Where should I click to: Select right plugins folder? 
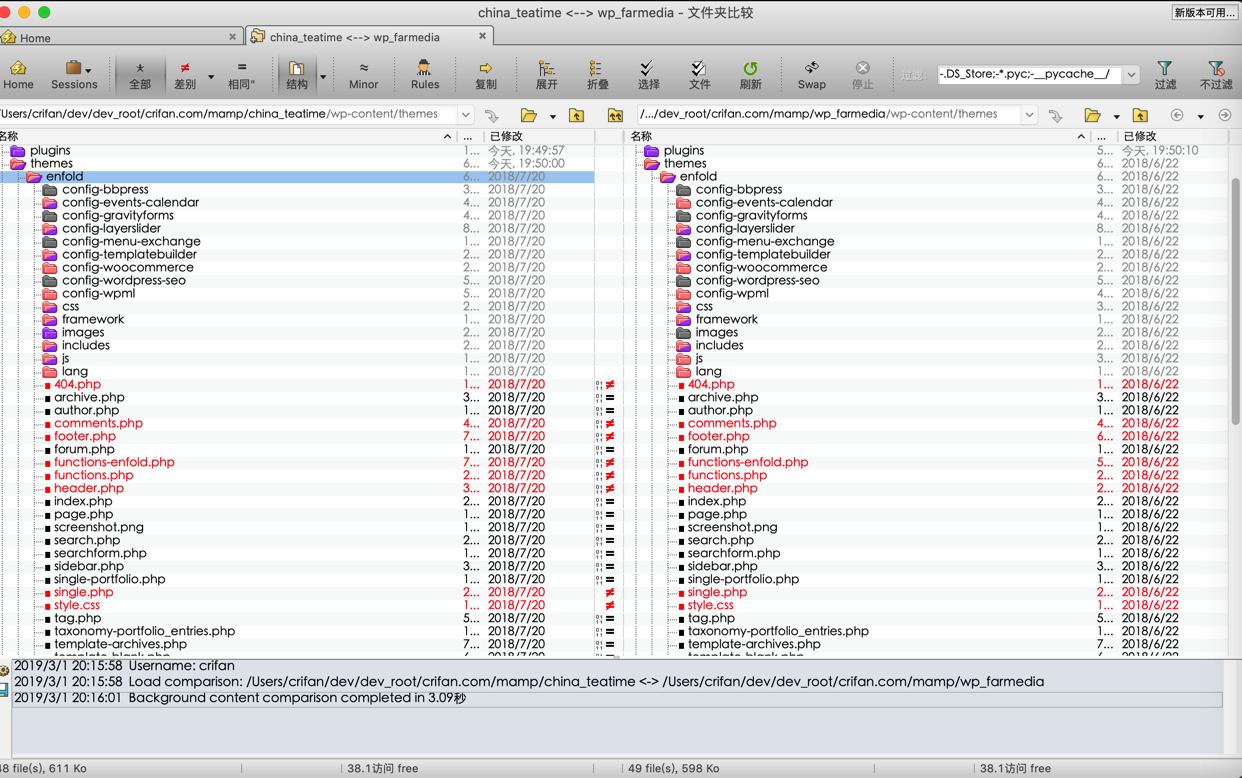[x=683, y=150]
